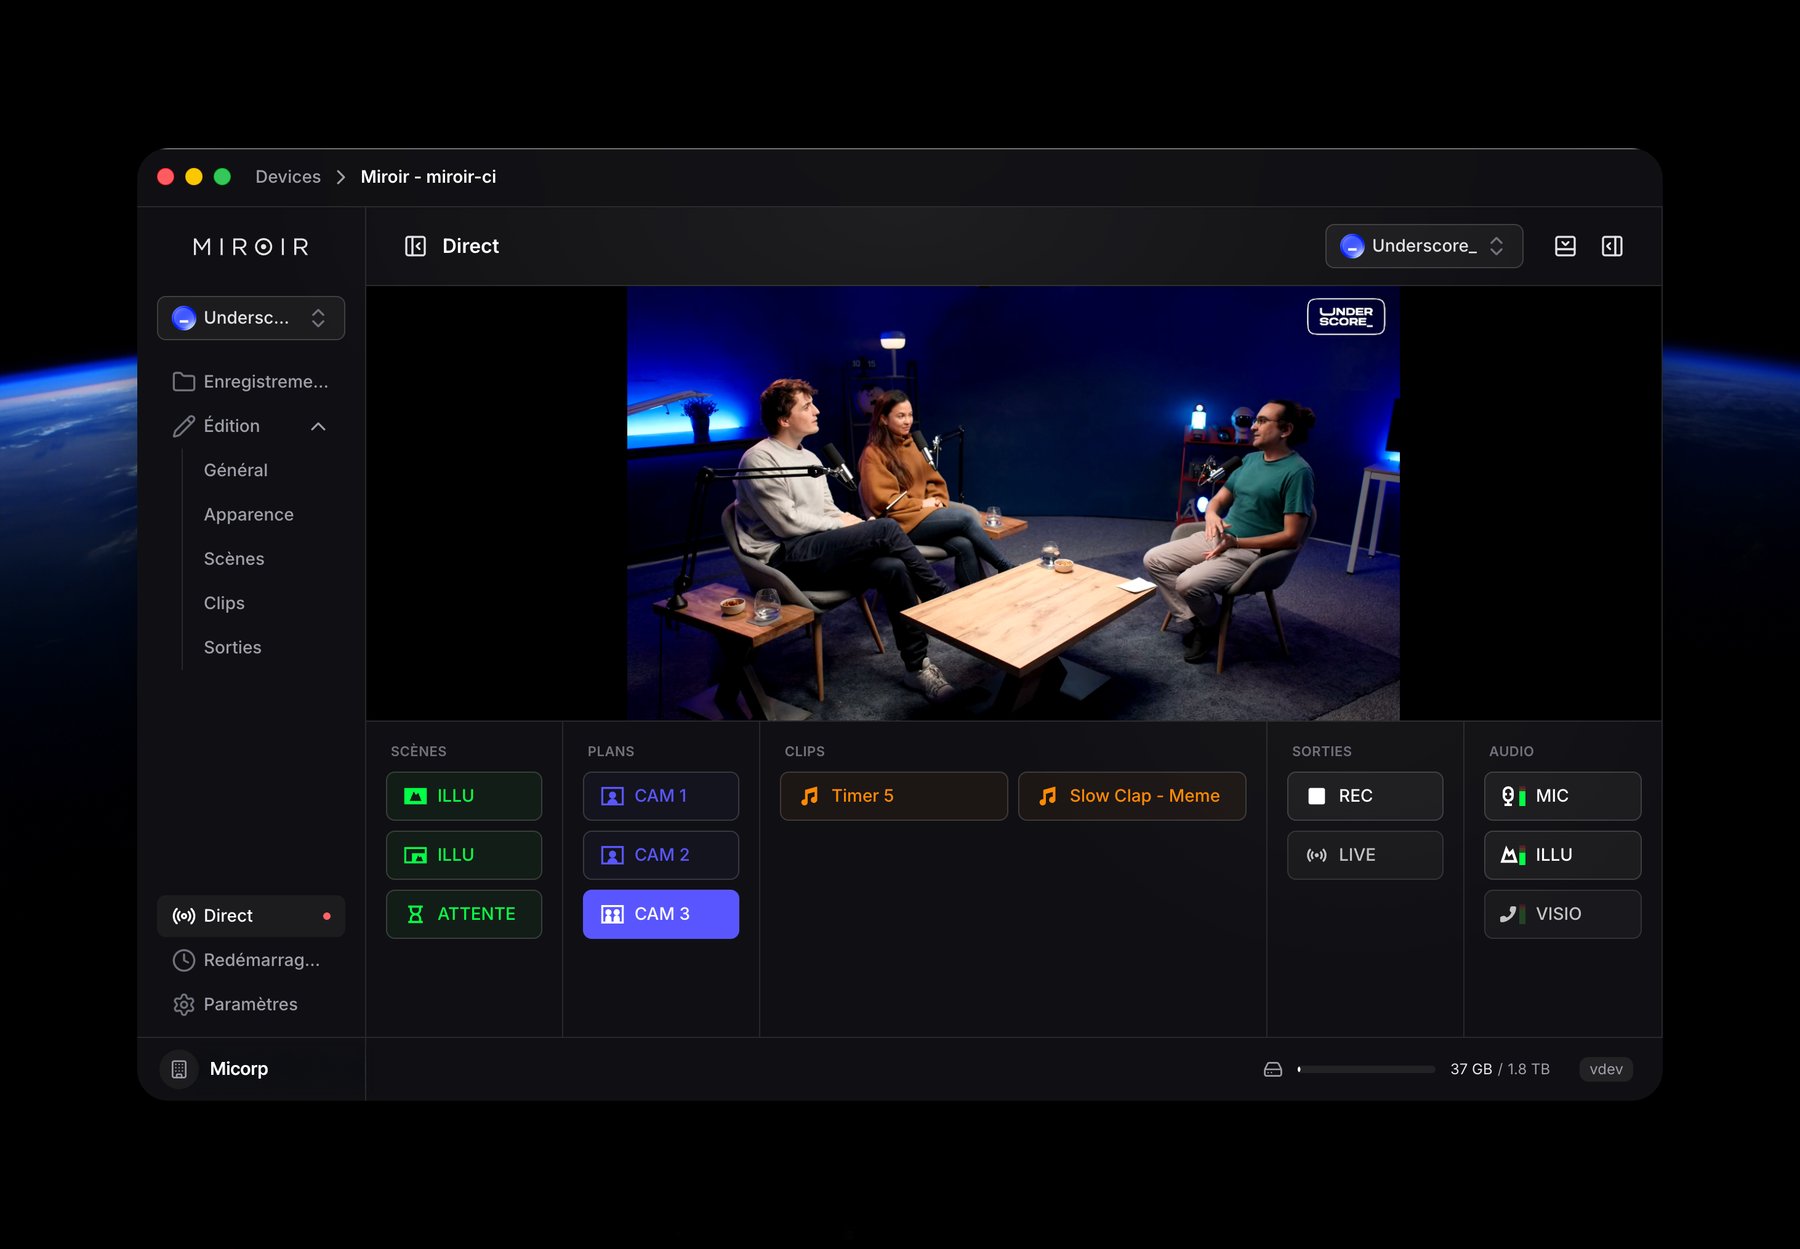Screen dimensions: 1800x1249
Task: Toggle the REC recording output
Action: [1364, 796]
